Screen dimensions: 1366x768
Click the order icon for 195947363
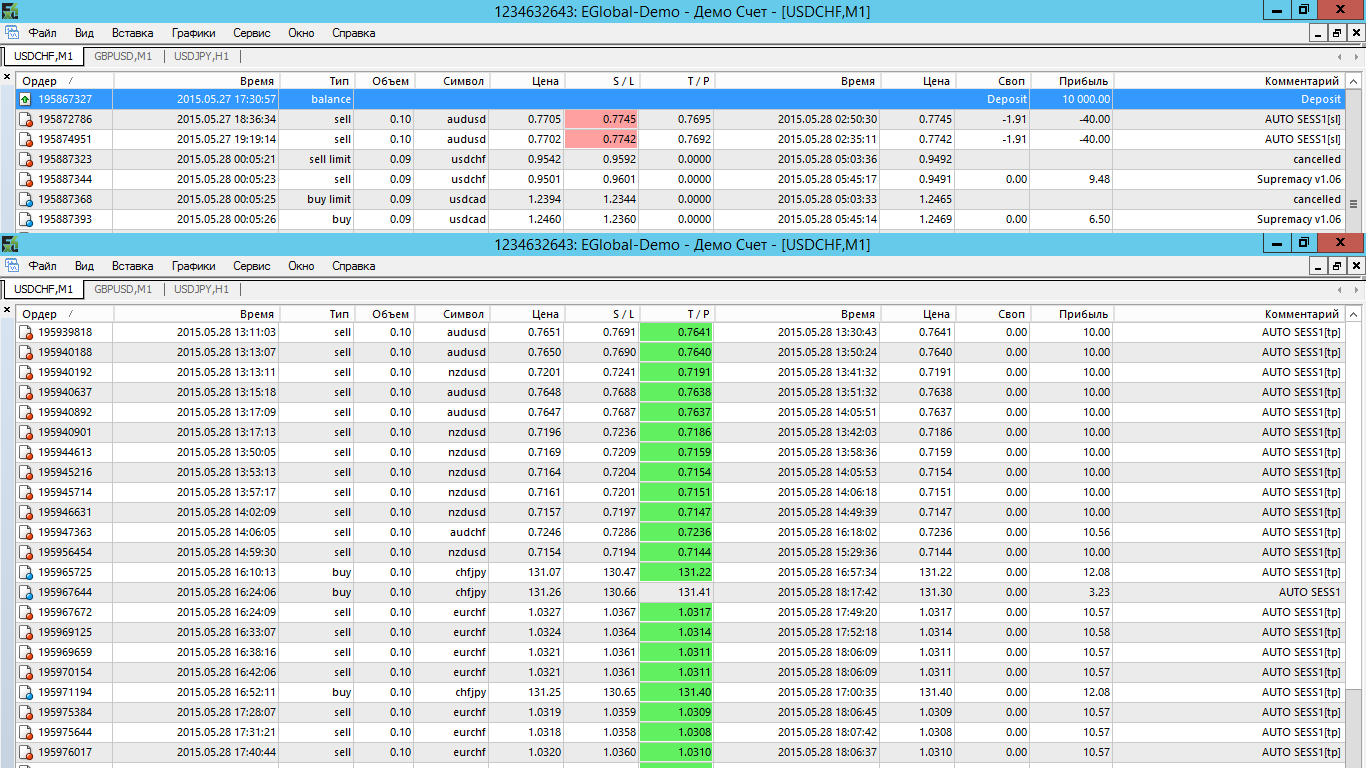point(26,532)
